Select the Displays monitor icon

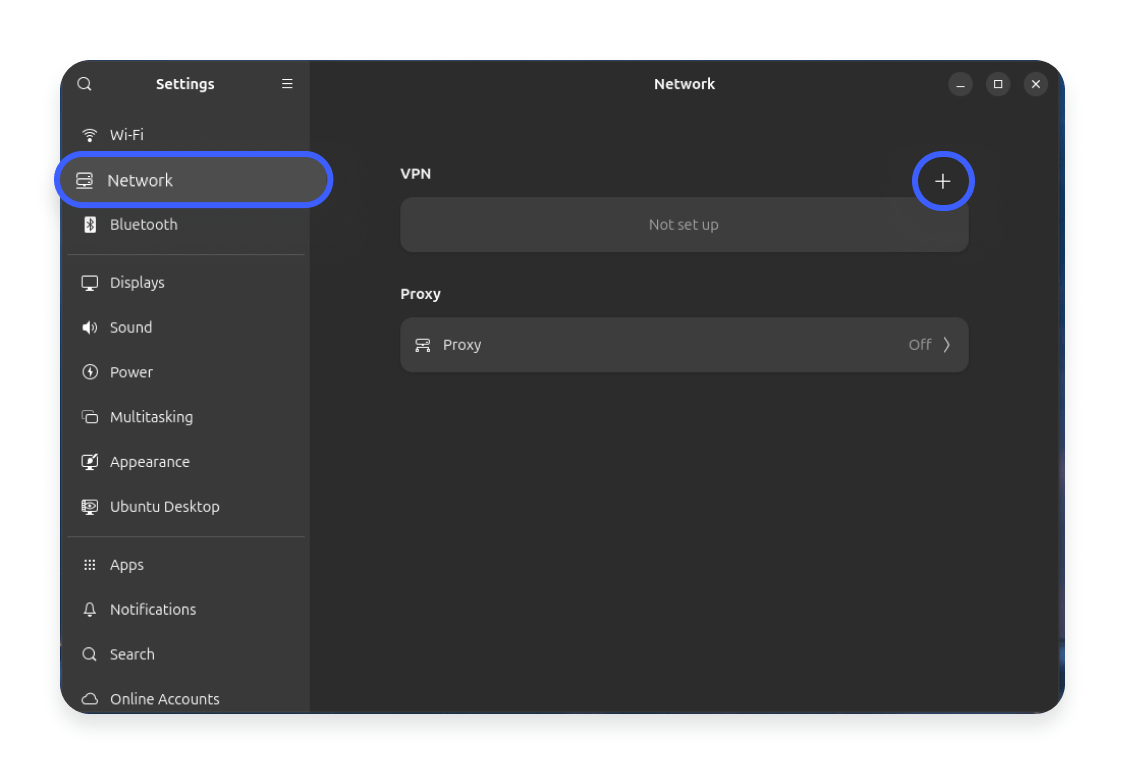(89, 282)
